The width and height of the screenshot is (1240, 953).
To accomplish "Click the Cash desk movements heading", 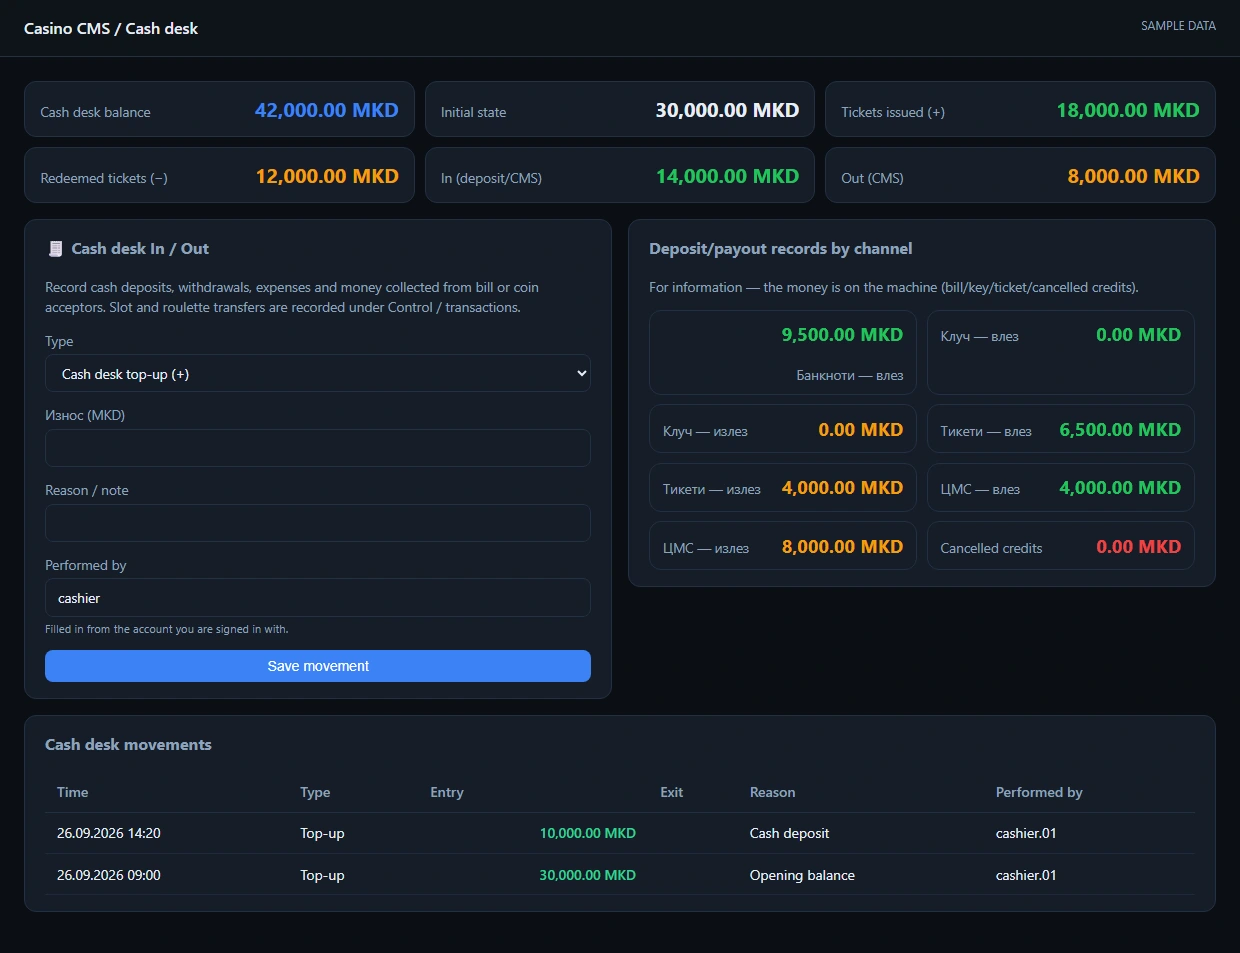I will tap(128, 745).
